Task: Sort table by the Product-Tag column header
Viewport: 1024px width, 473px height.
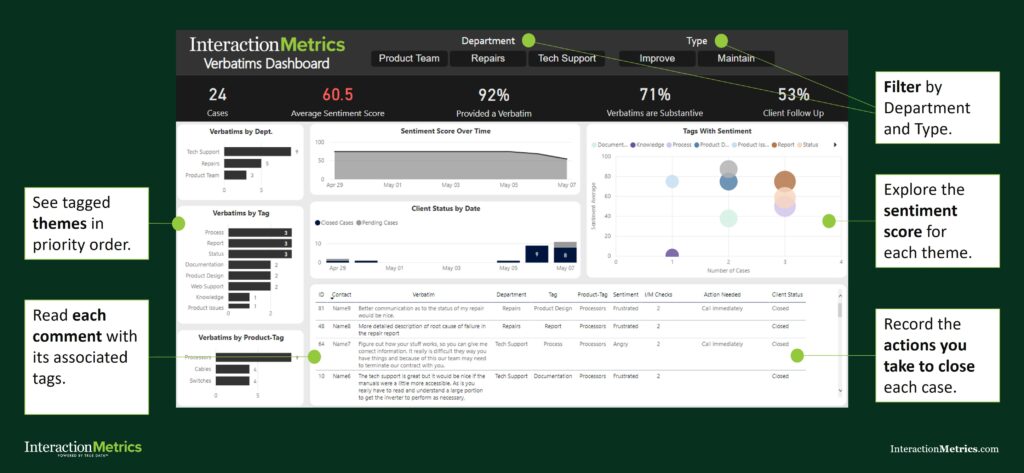Action: [x=592, y=295]
